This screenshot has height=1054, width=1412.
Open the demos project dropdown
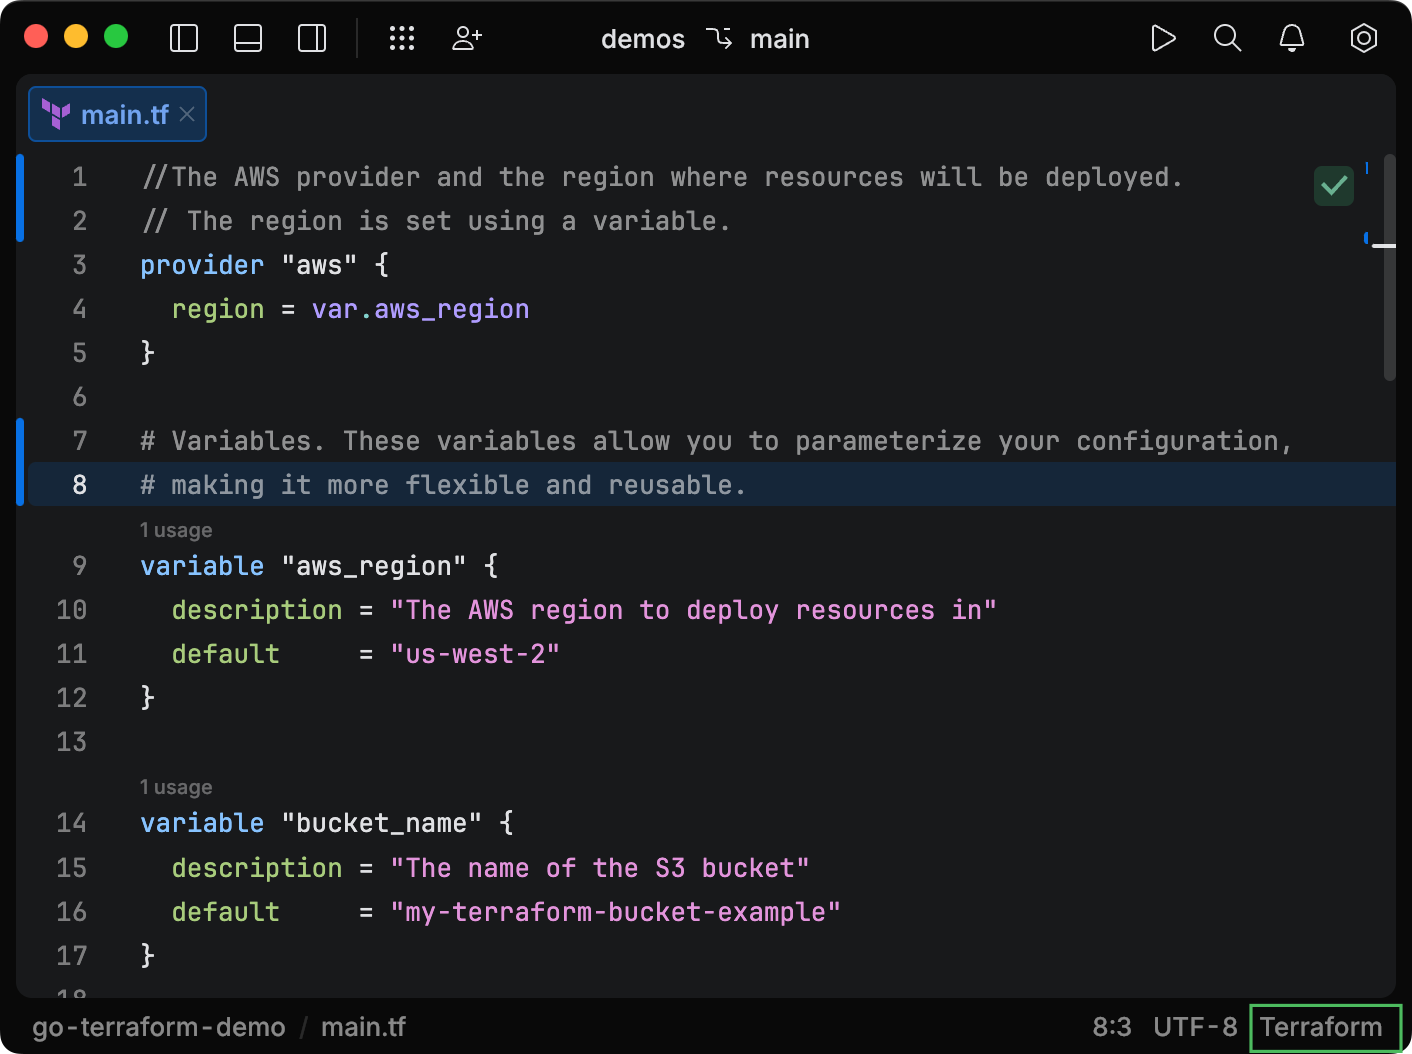click(x=642, y=39)
